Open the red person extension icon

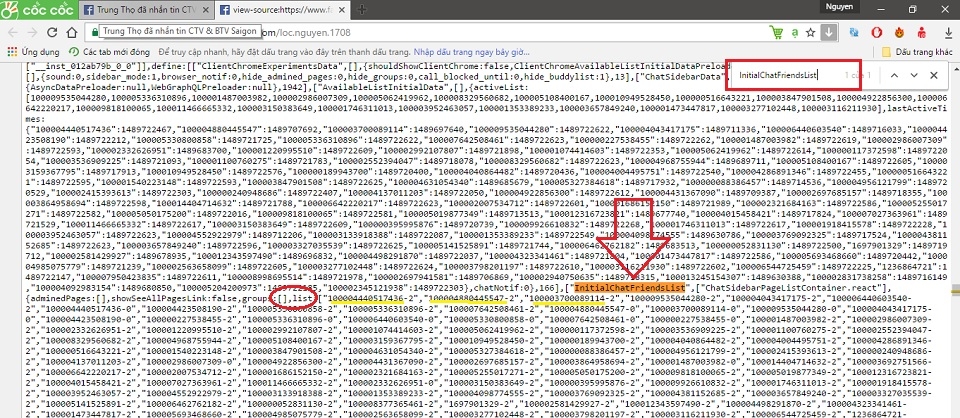922,32
